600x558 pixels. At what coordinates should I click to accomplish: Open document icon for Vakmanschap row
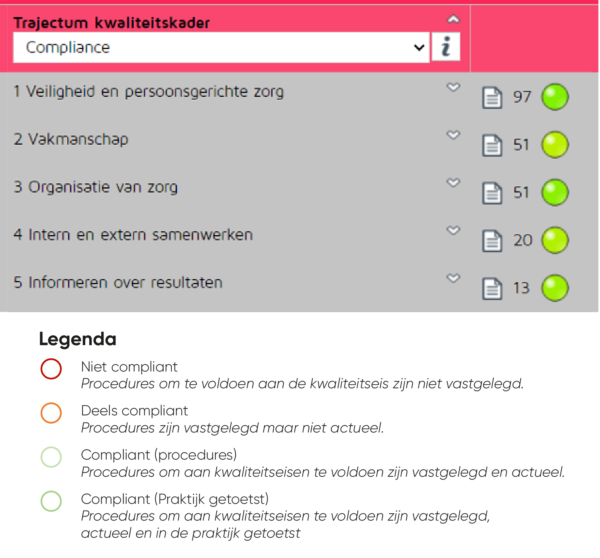click(x=492, y=145)
